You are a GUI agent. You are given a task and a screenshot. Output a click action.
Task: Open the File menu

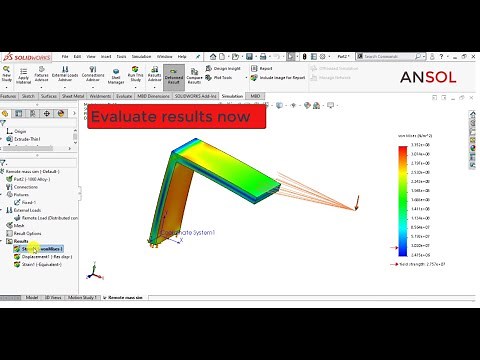pos(65,57)
